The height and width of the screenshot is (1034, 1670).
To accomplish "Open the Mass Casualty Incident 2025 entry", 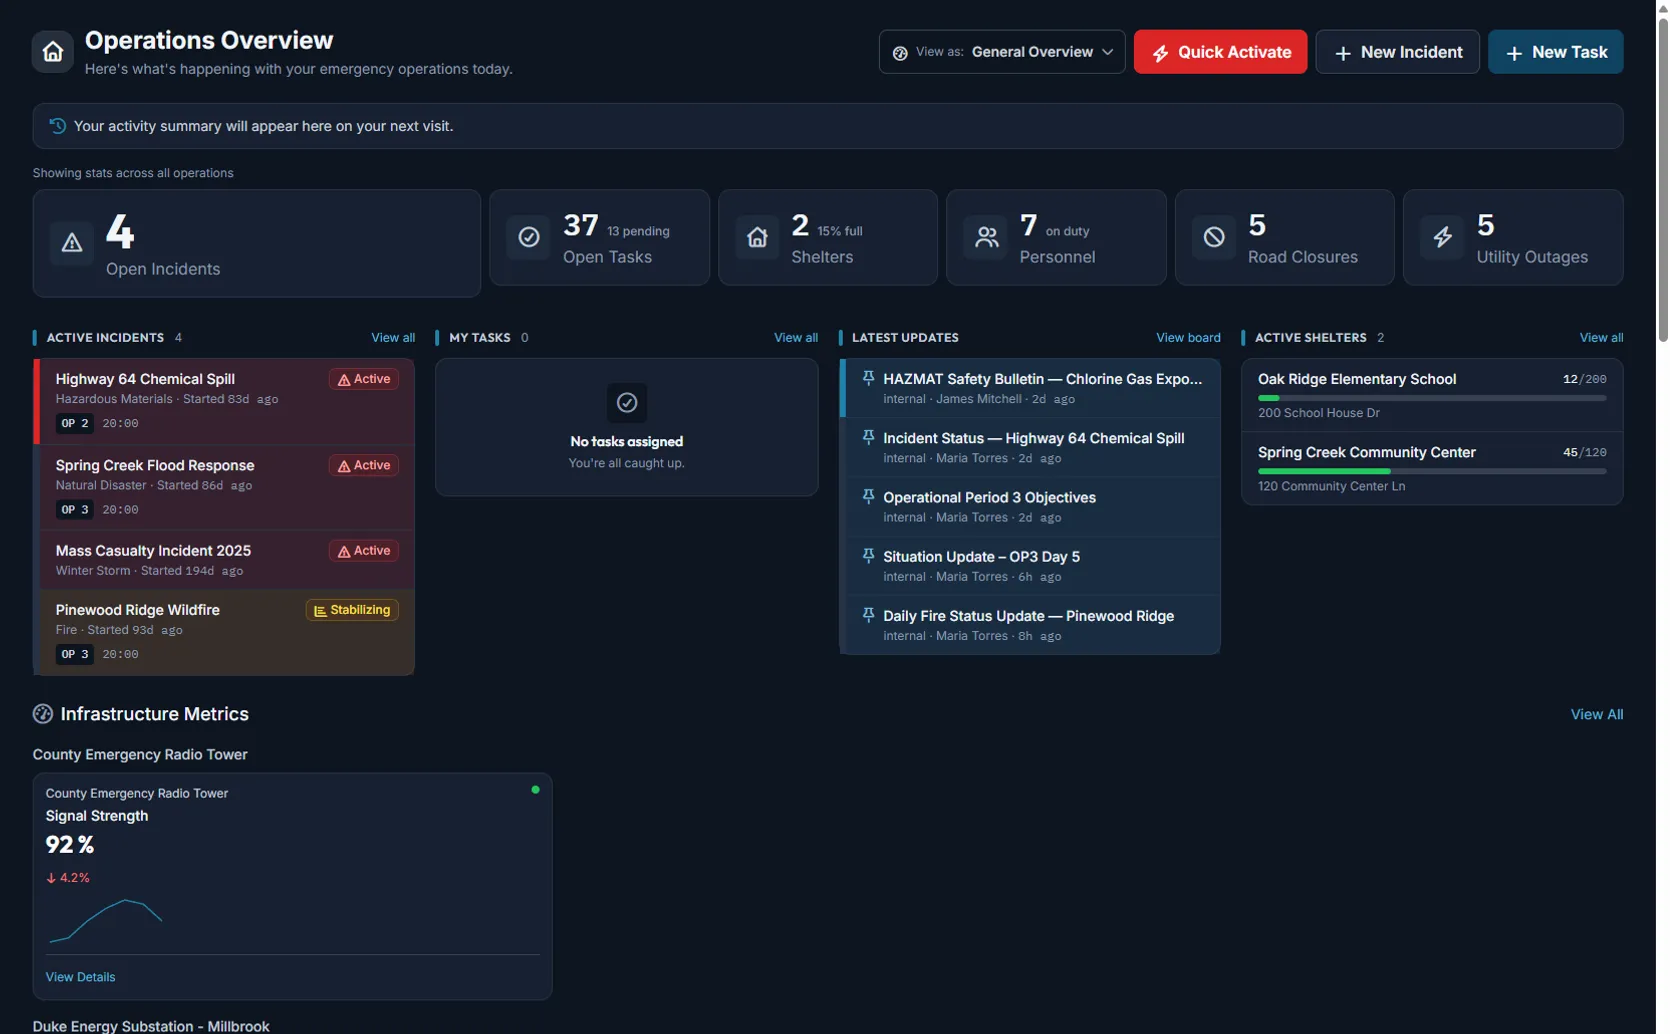I will pos(224,560).
